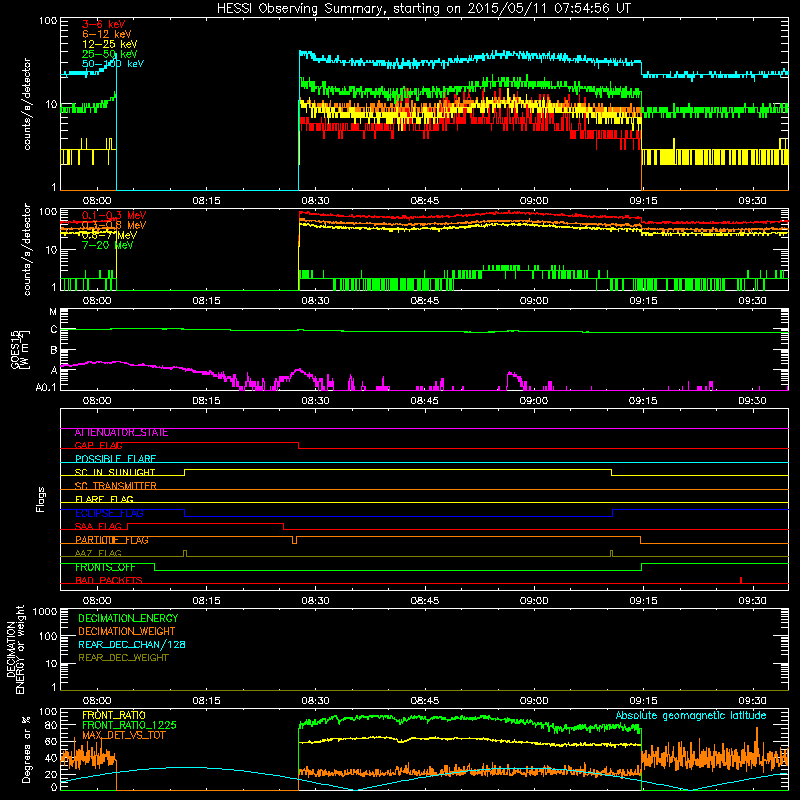Click the Absolute geomagnetic latitude label
Screen dimensions: 800x800
691,716
